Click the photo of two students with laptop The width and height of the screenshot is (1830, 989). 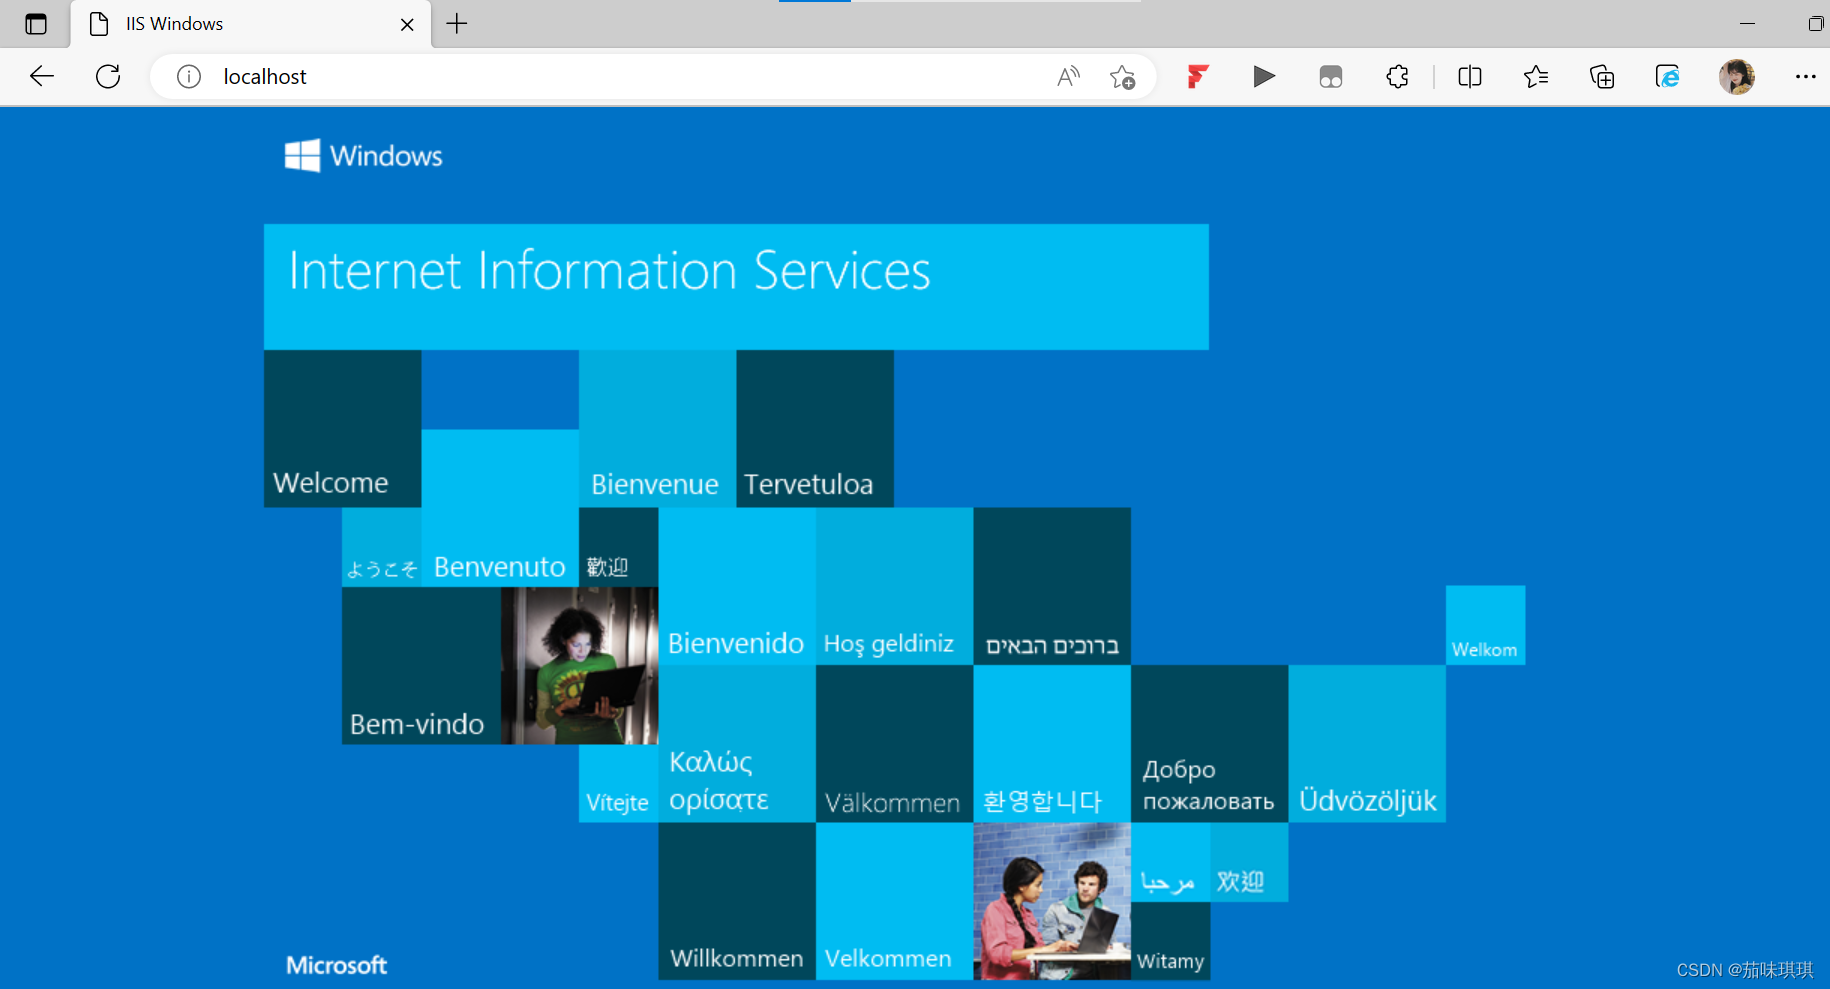click(1052, 901)
